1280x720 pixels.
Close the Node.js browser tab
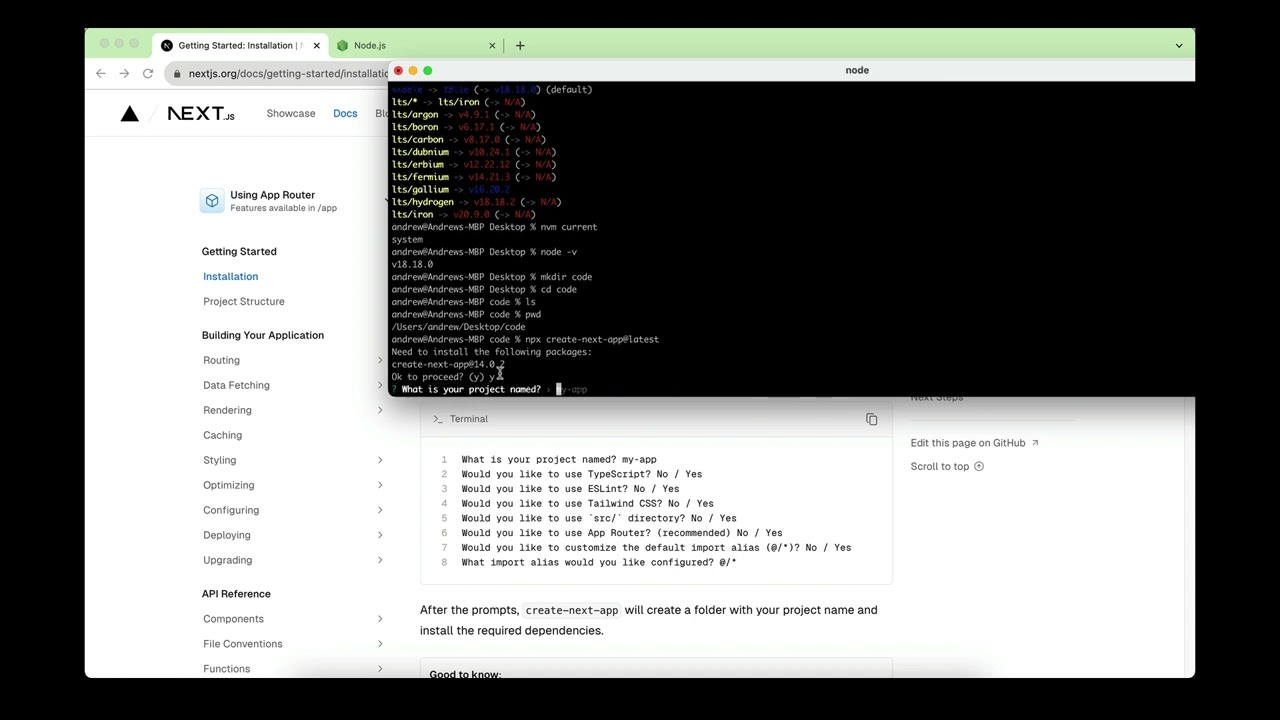[x=492, y=45]
